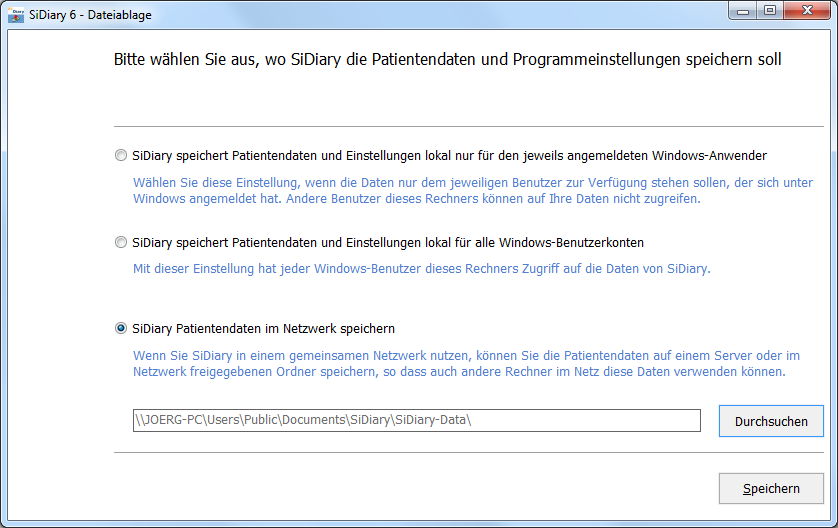The height and width of the screenshot is (528, 838).
Task: Select radio button for Netzwerk speichern
Action: click(x=121, y=328)
